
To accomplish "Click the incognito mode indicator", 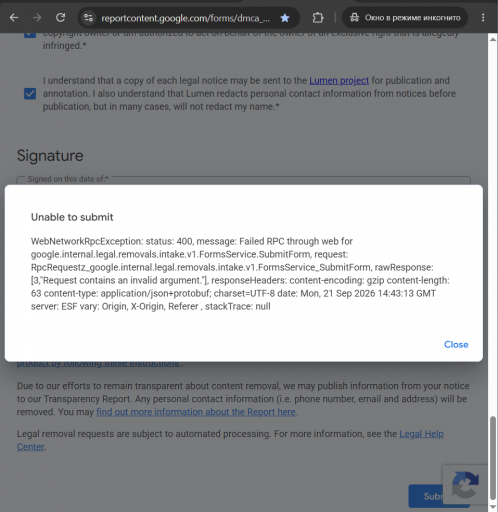I will point(405,18).
